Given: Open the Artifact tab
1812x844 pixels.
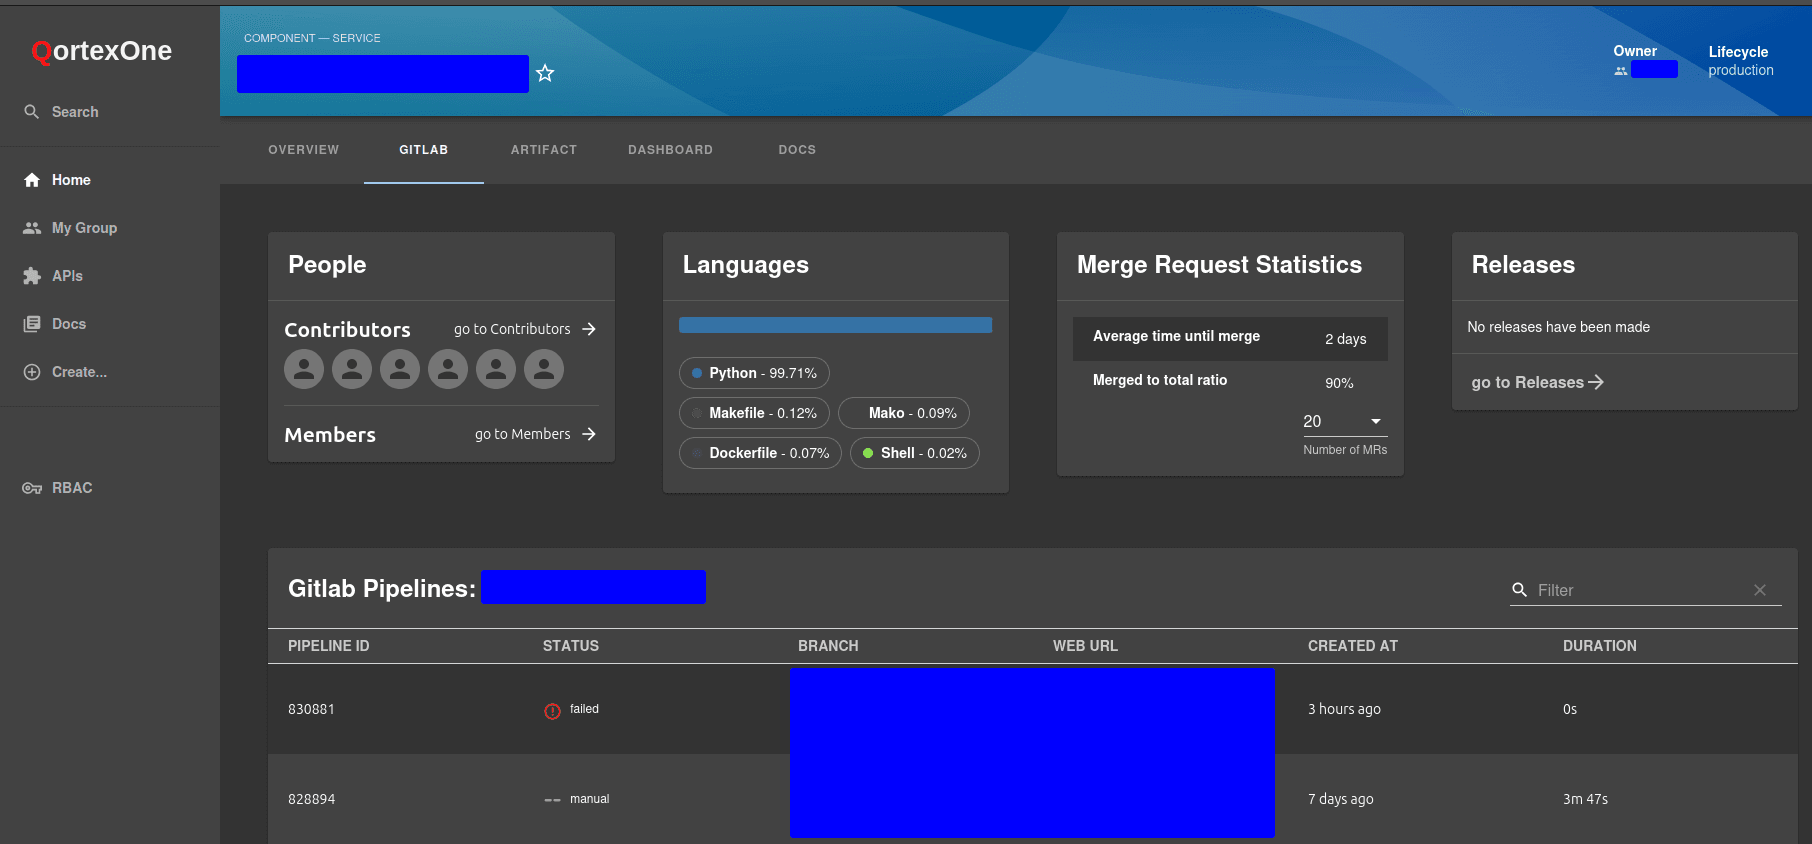Looking at the screenshot, I should coord(544,150).
